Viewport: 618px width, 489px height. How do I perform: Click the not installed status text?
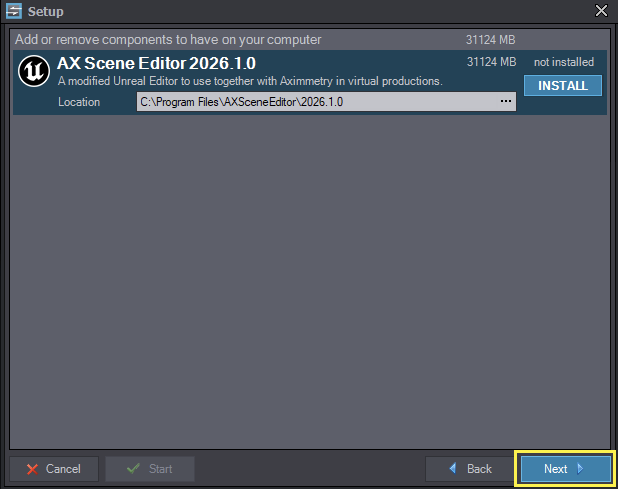pyautogui.click(x=564, y=62)
